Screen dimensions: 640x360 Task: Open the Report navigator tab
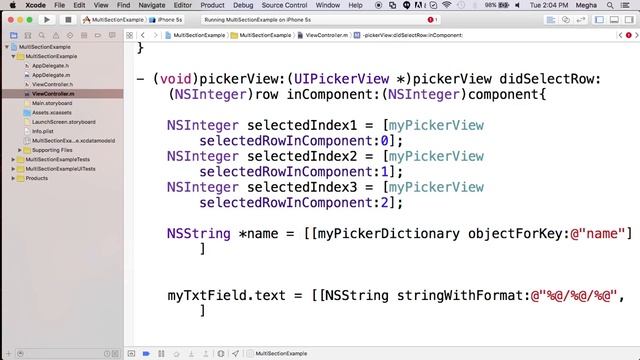[112, 36]
